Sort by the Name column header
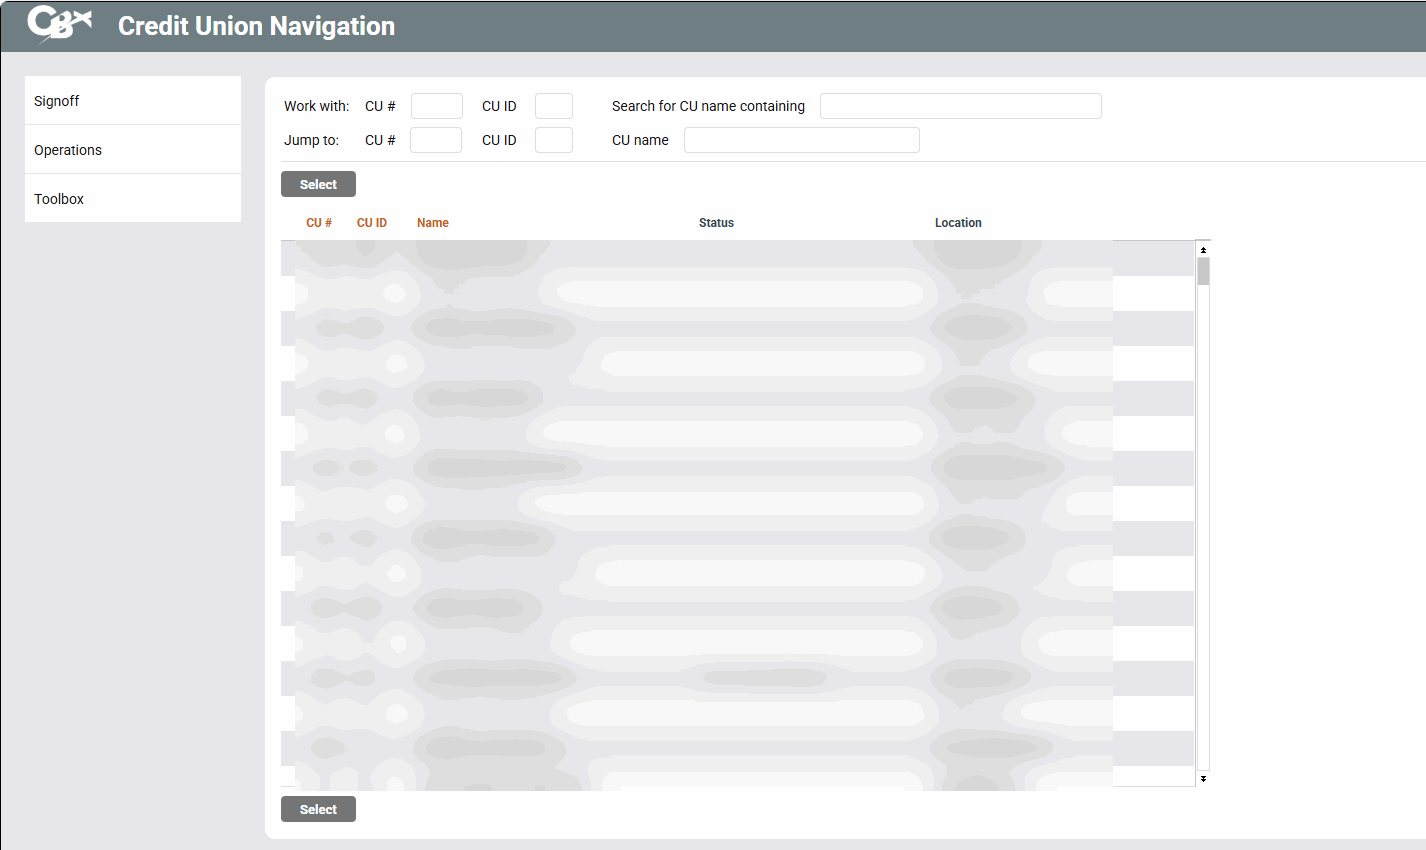 (433, 223)
